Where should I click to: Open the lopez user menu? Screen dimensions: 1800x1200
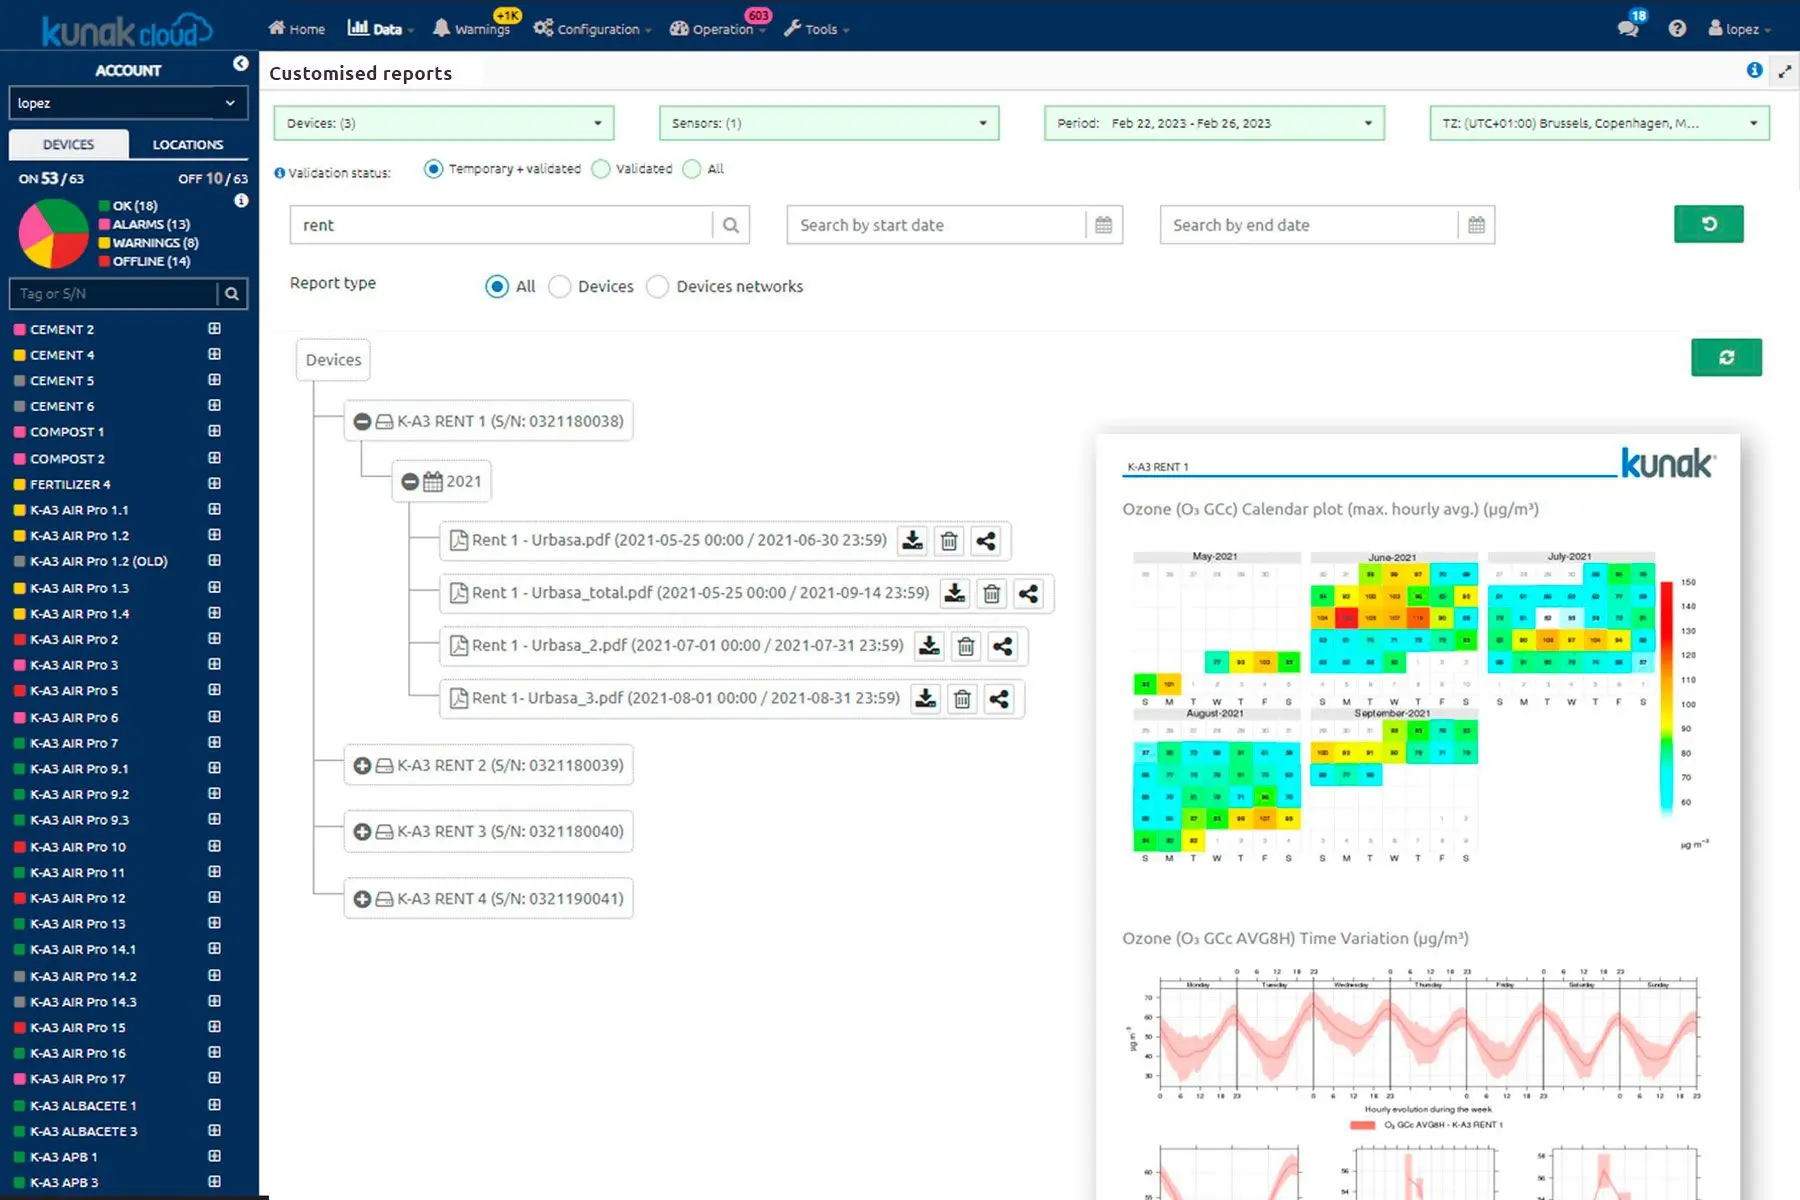pos(1739,29)
